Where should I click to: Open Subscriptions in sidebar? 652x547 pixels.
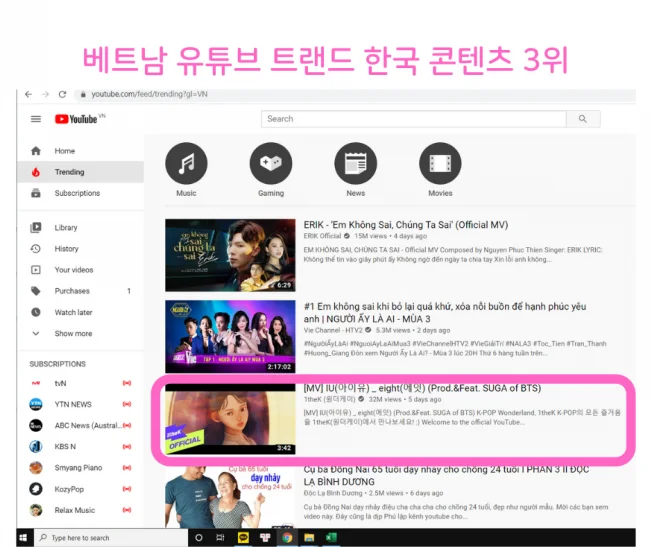coord(81,193)
